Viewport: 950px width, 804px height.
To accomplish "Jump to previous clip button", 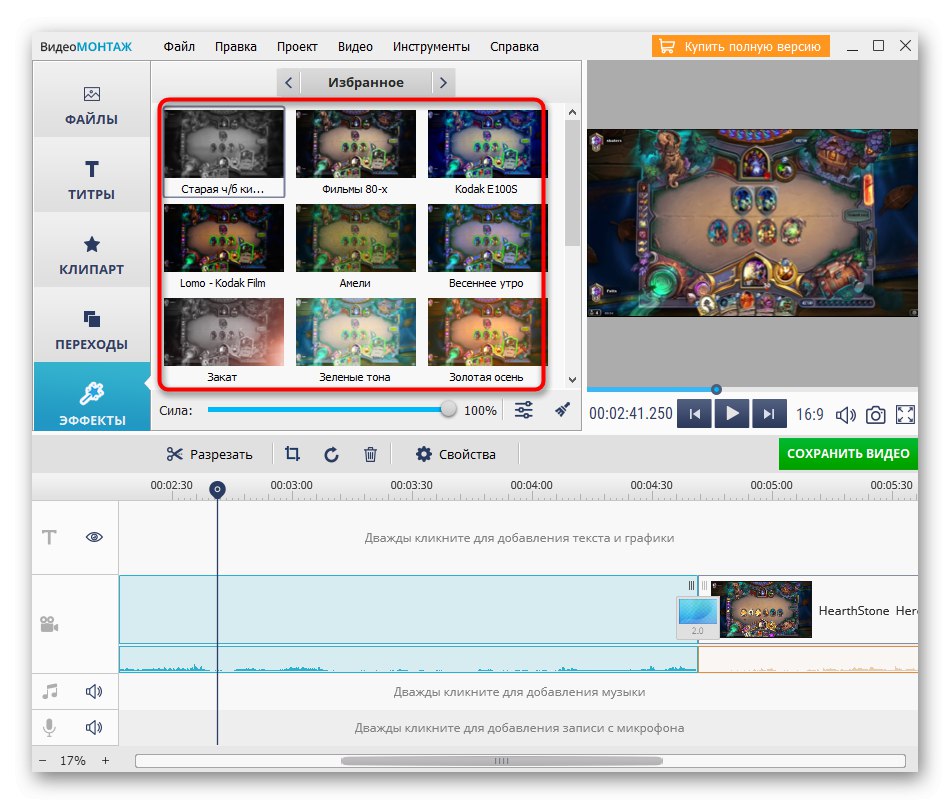I will (x=694, y=414).
